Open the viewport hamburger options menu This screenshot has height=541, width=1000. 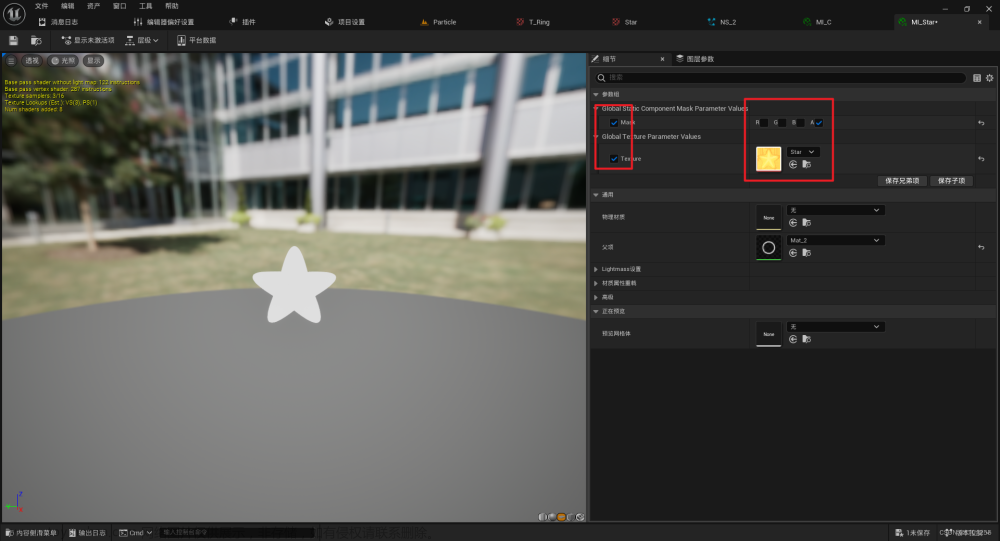coord(11,61)
